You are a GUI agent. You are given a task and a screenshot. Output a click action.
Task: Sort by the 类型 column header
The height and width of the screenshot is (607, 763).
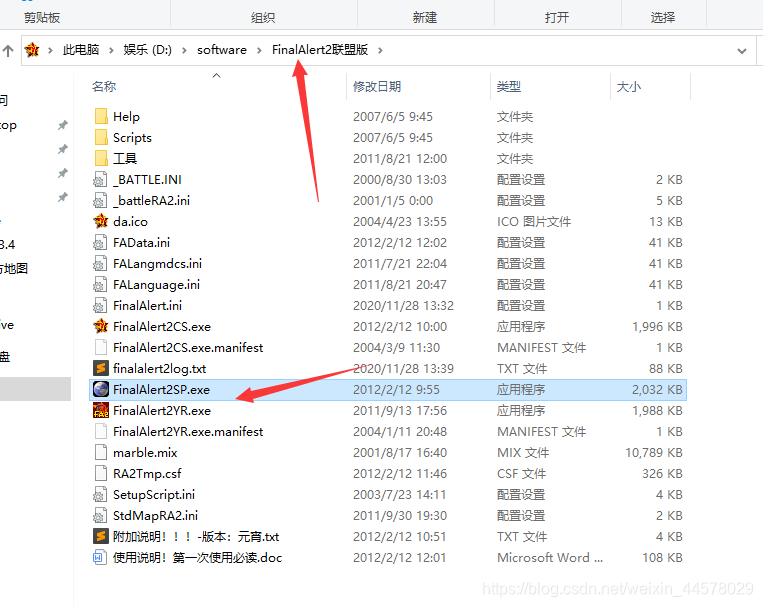[509, 87]
